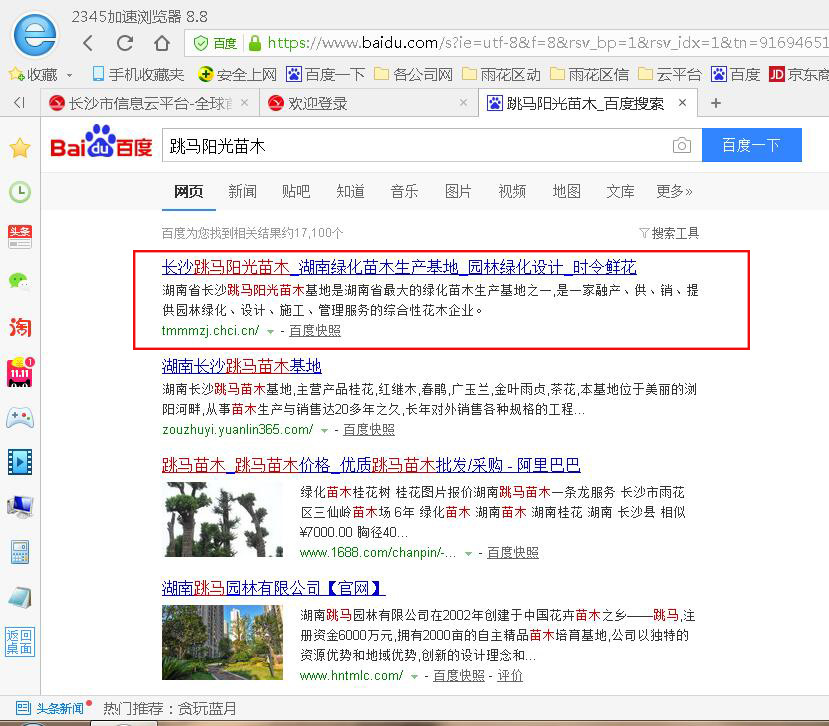The height and width of the screenshot is (726, 829).
Task: Open the 阿里巴巴 跳马苗木价格 result link
Action: tap(371, 465)
